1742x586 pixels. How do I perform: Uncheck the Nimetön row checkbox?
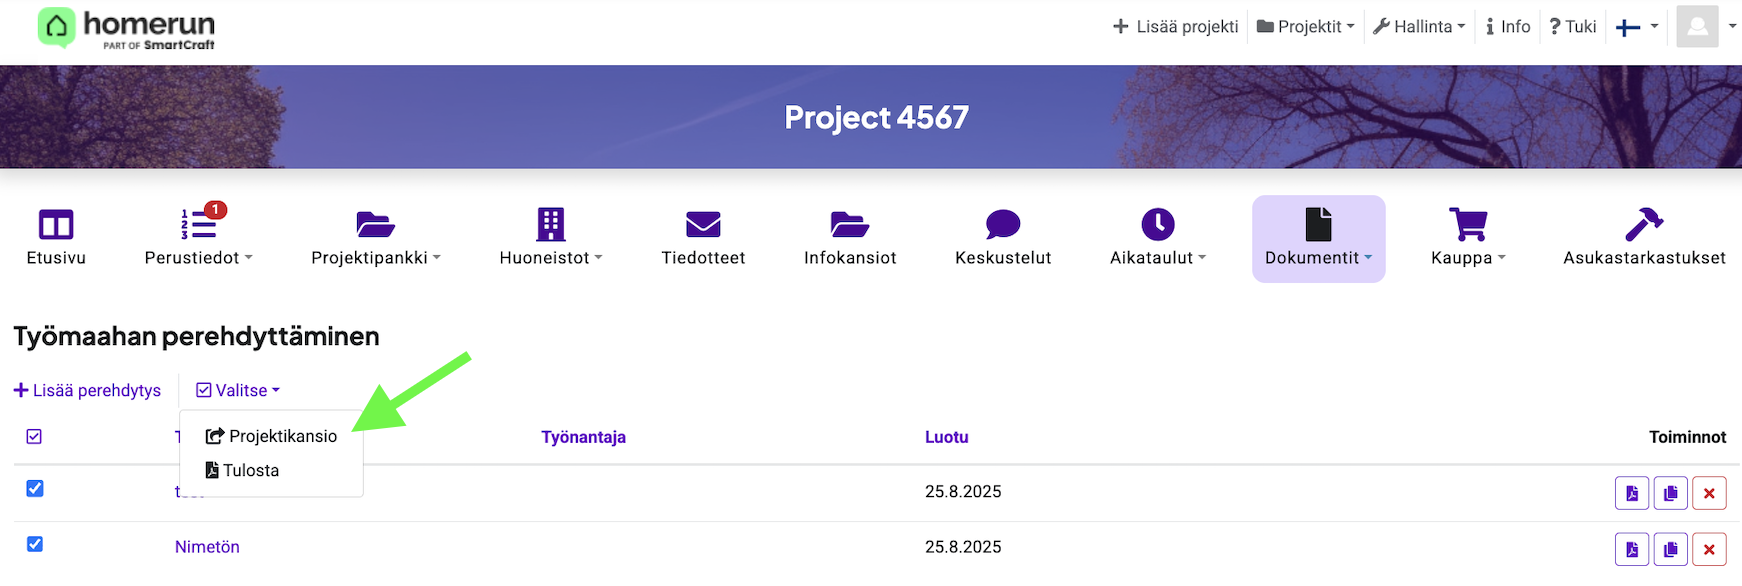coord(35,544)
